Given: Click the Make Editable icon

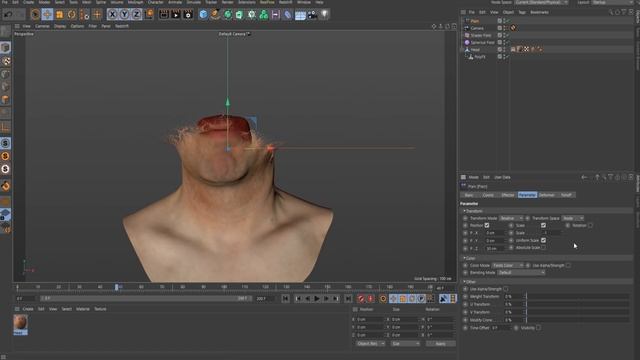Looking at the screenshot, I should 6,31.
